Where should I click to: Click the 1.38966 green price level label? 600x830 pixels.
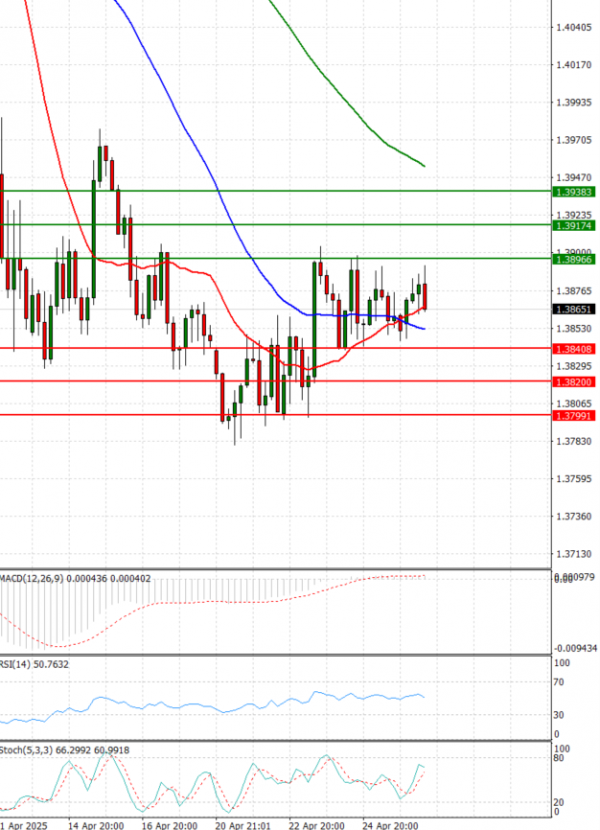pyautogui.click(x=574, y=259)
